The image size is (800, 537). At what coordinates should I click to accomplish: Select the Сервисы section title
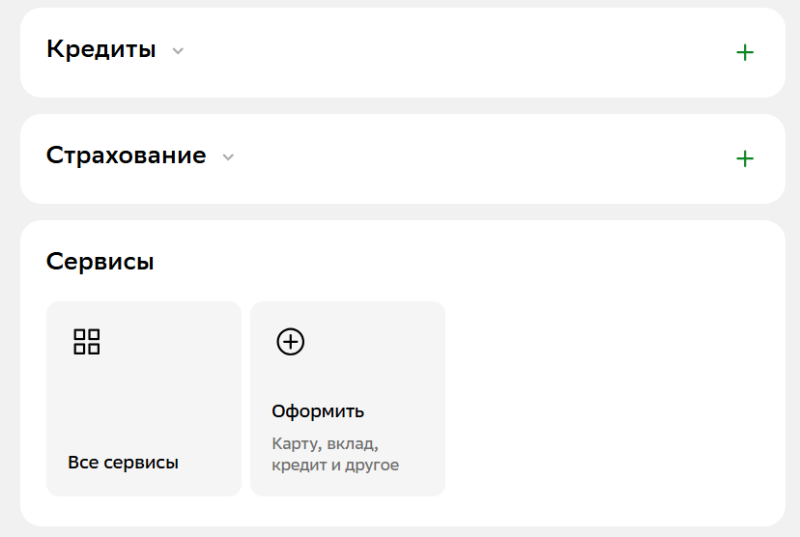[100, 262]
